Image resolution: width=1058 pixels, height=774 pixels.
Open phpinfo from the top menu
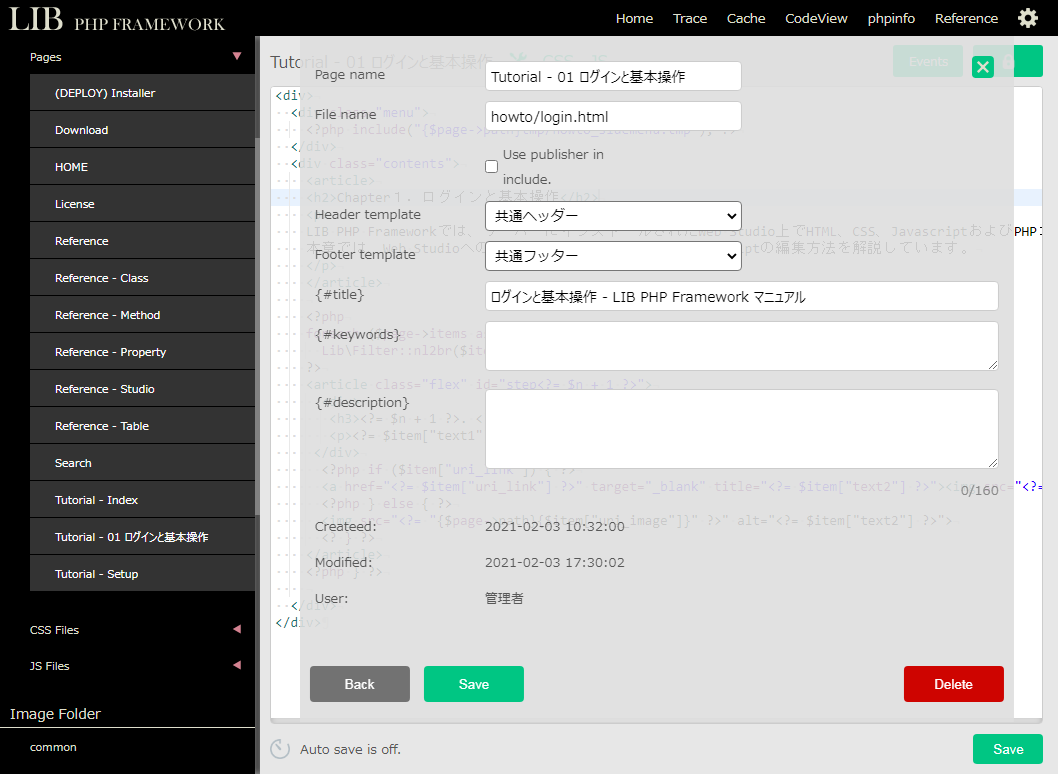tap(889, 18)
